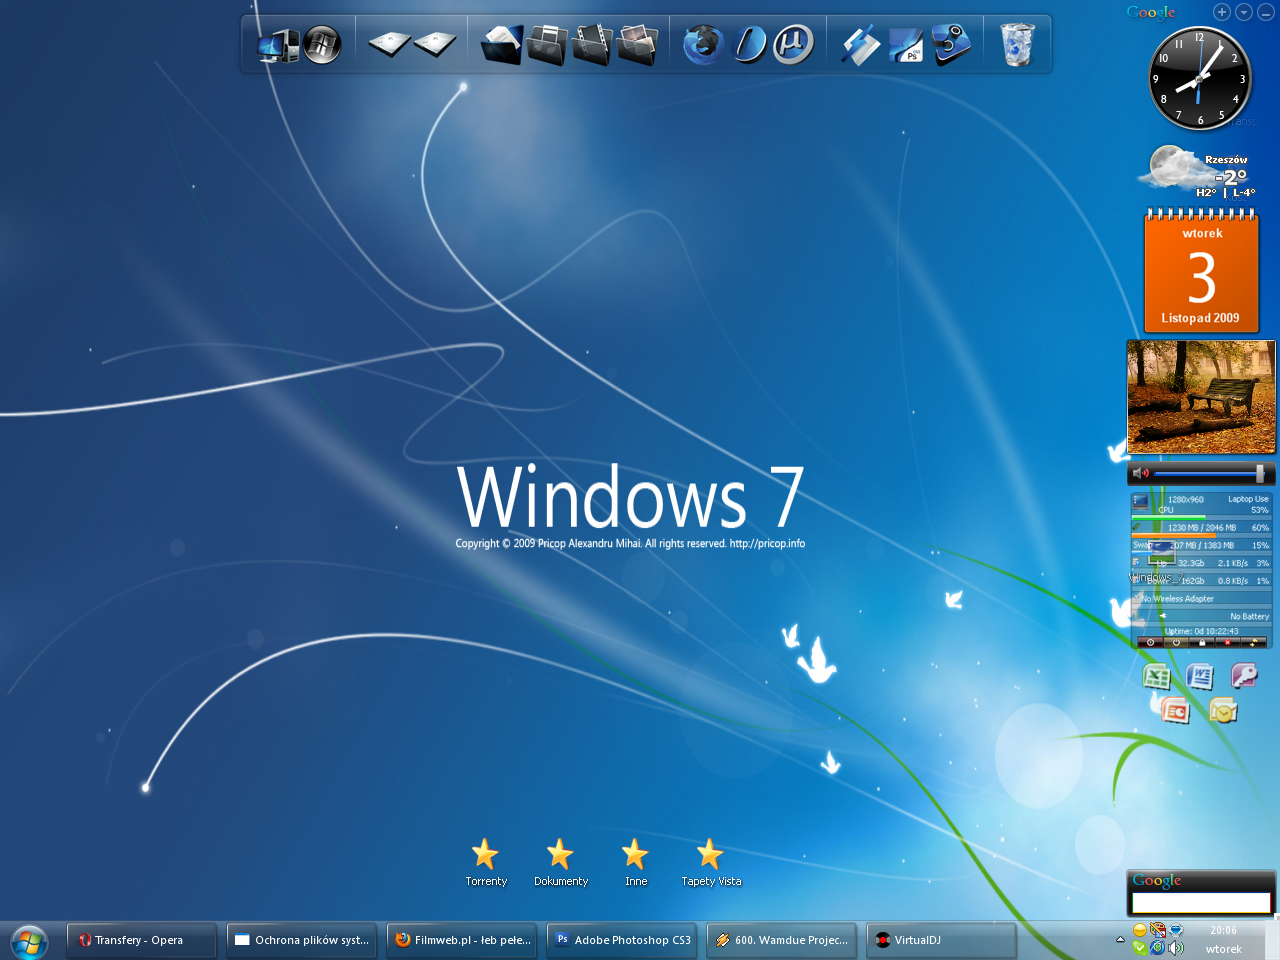Switch to Adobe Photoshop CS3 taskbar window

621,940
